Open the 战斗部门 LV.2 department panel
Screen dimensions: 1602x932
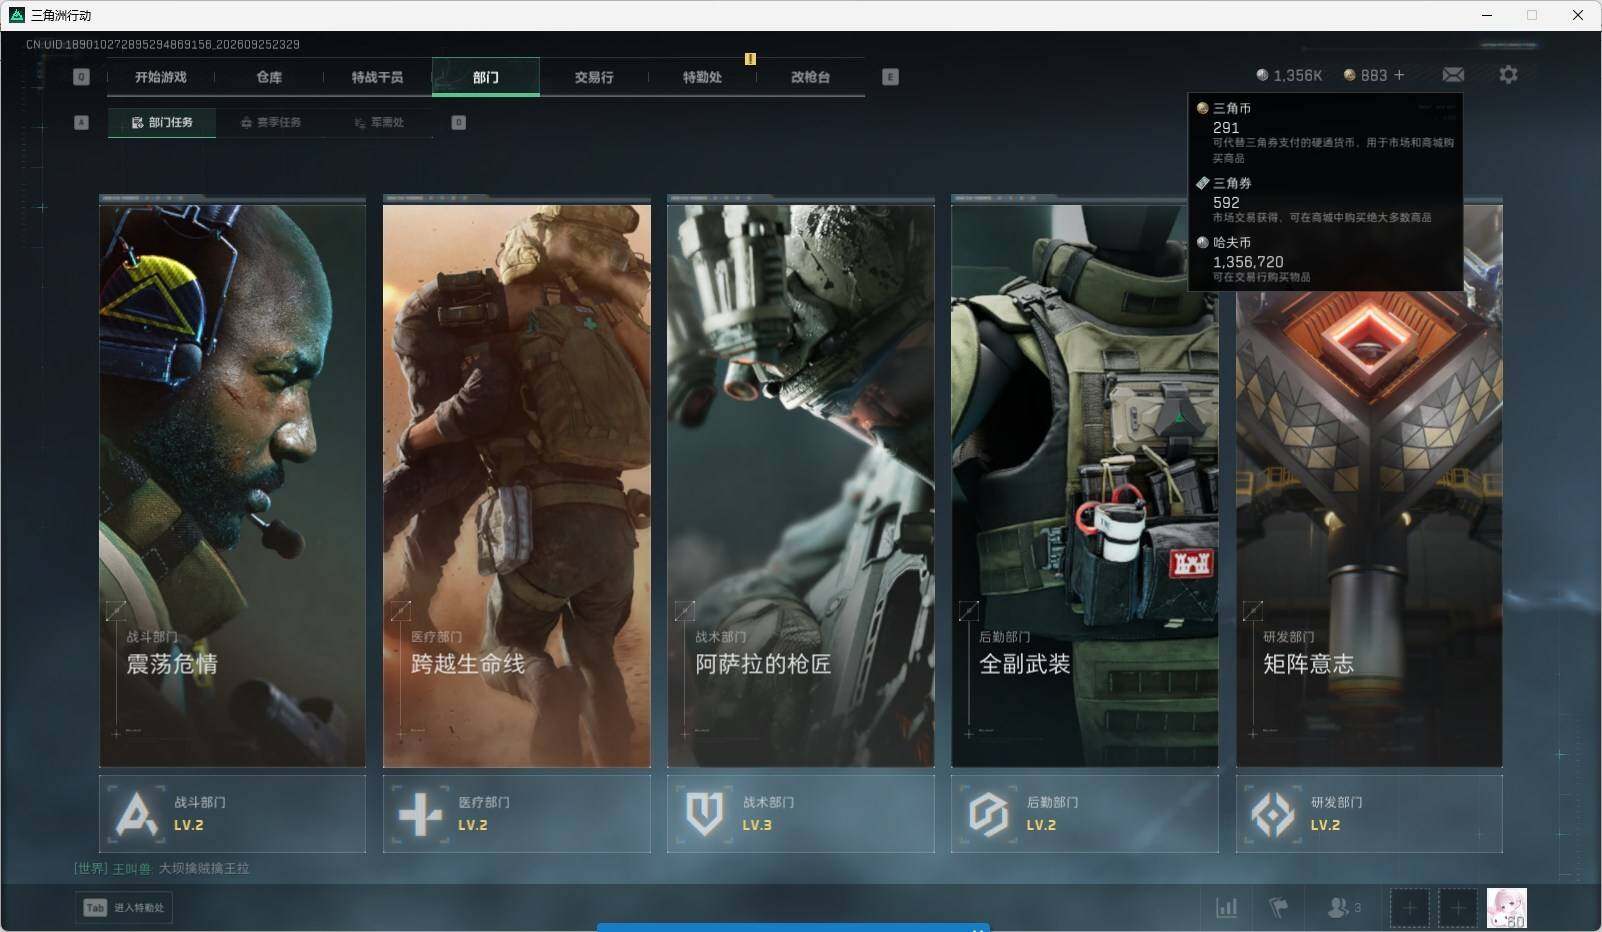[232, 814]
